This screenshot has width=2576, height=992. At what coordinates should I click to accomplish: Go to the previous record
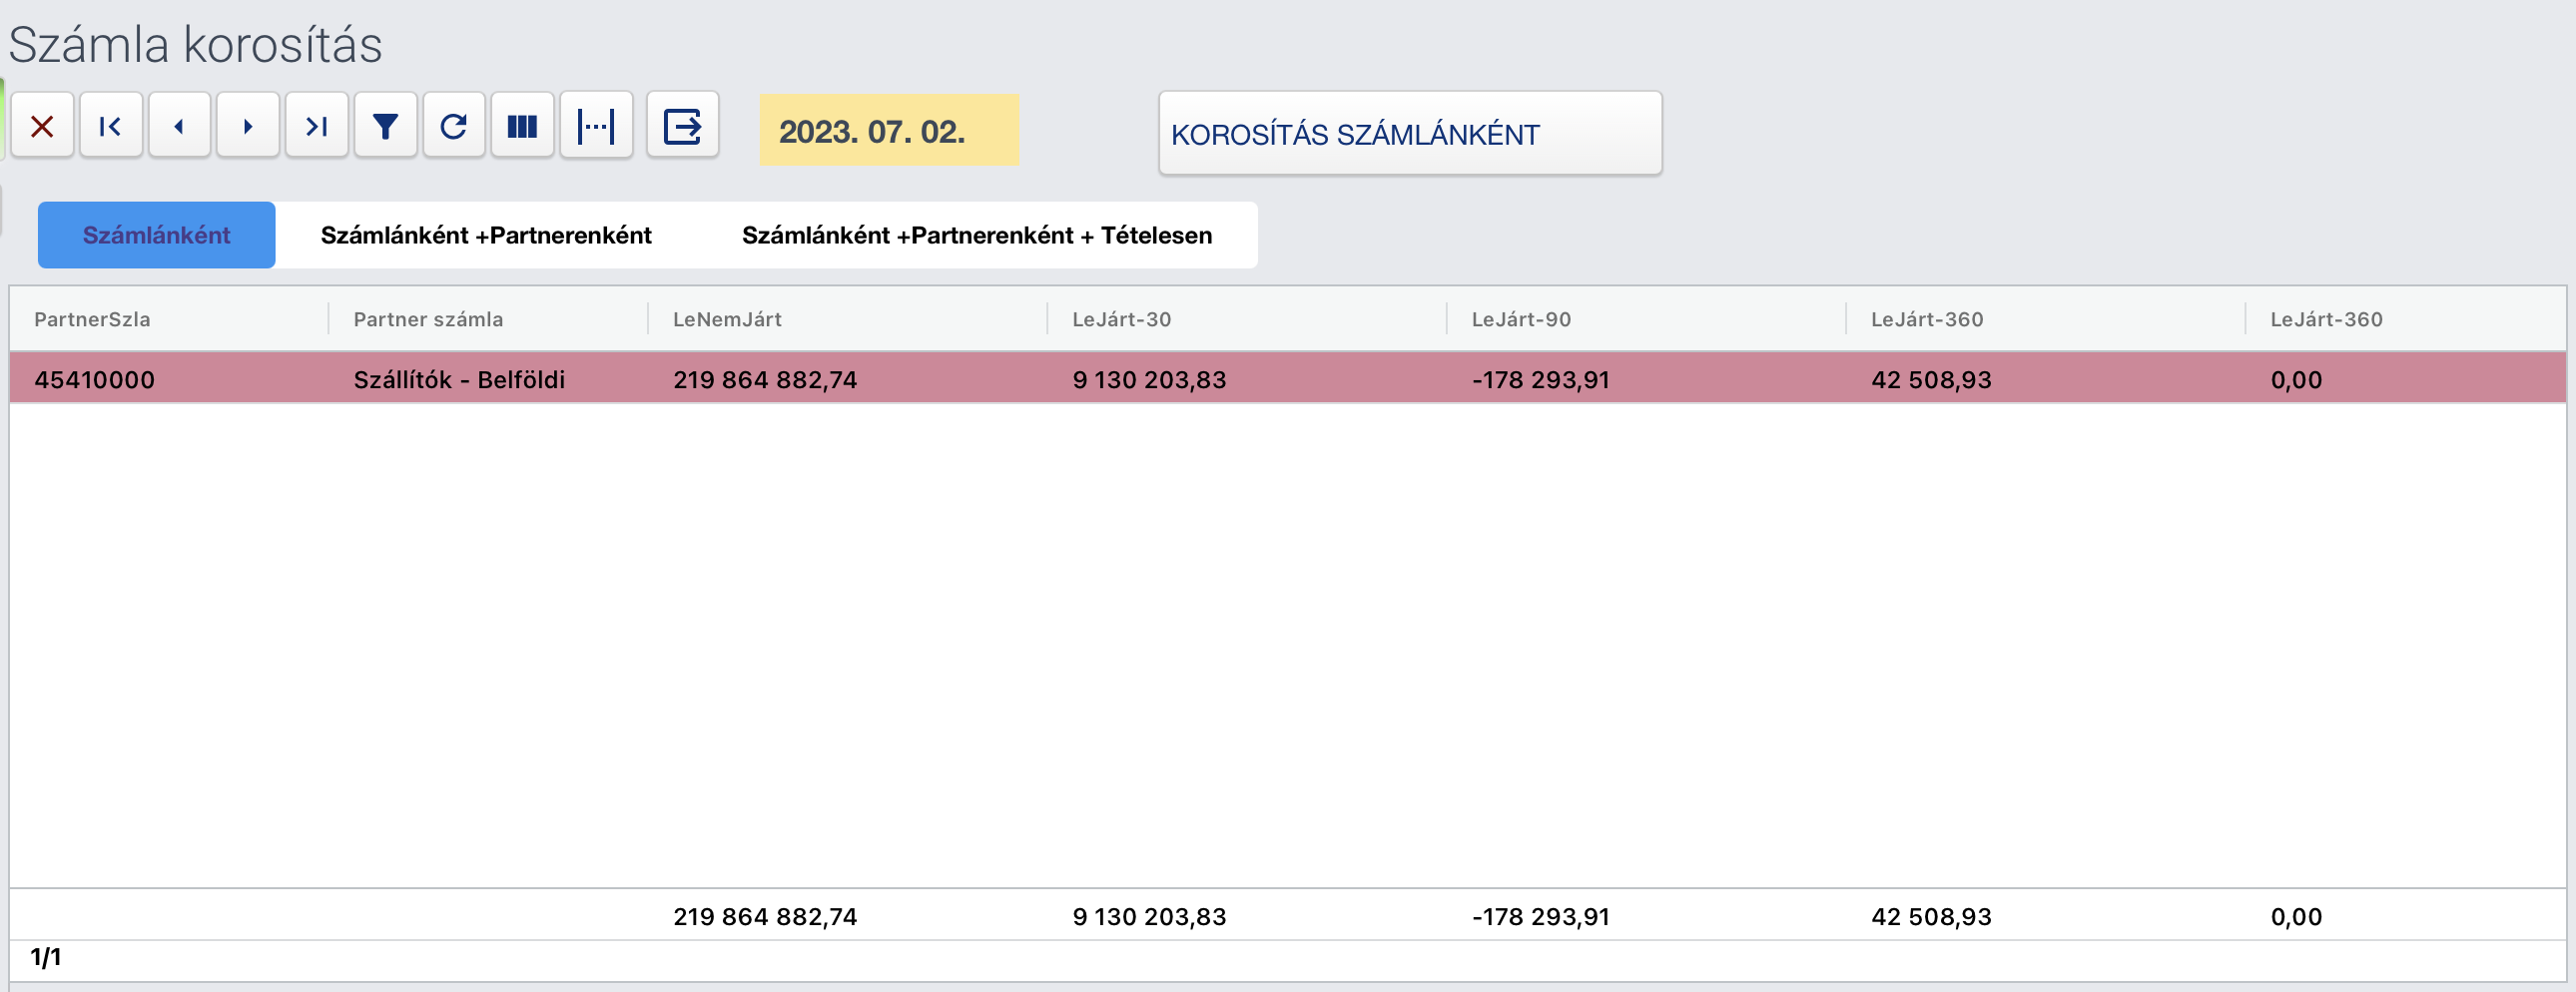(179, 126)
